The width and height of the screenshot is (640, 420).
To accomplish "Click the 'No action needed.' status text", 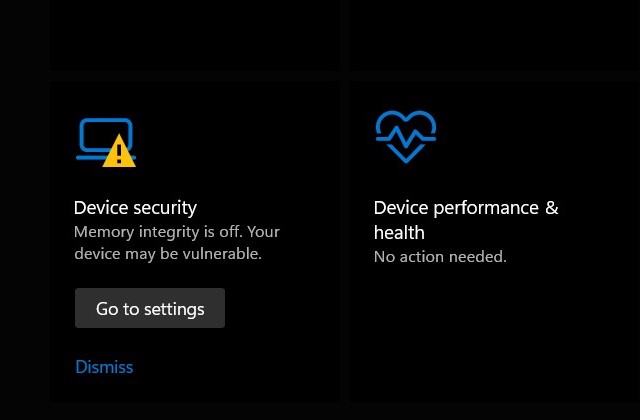I will coord(440,257).
